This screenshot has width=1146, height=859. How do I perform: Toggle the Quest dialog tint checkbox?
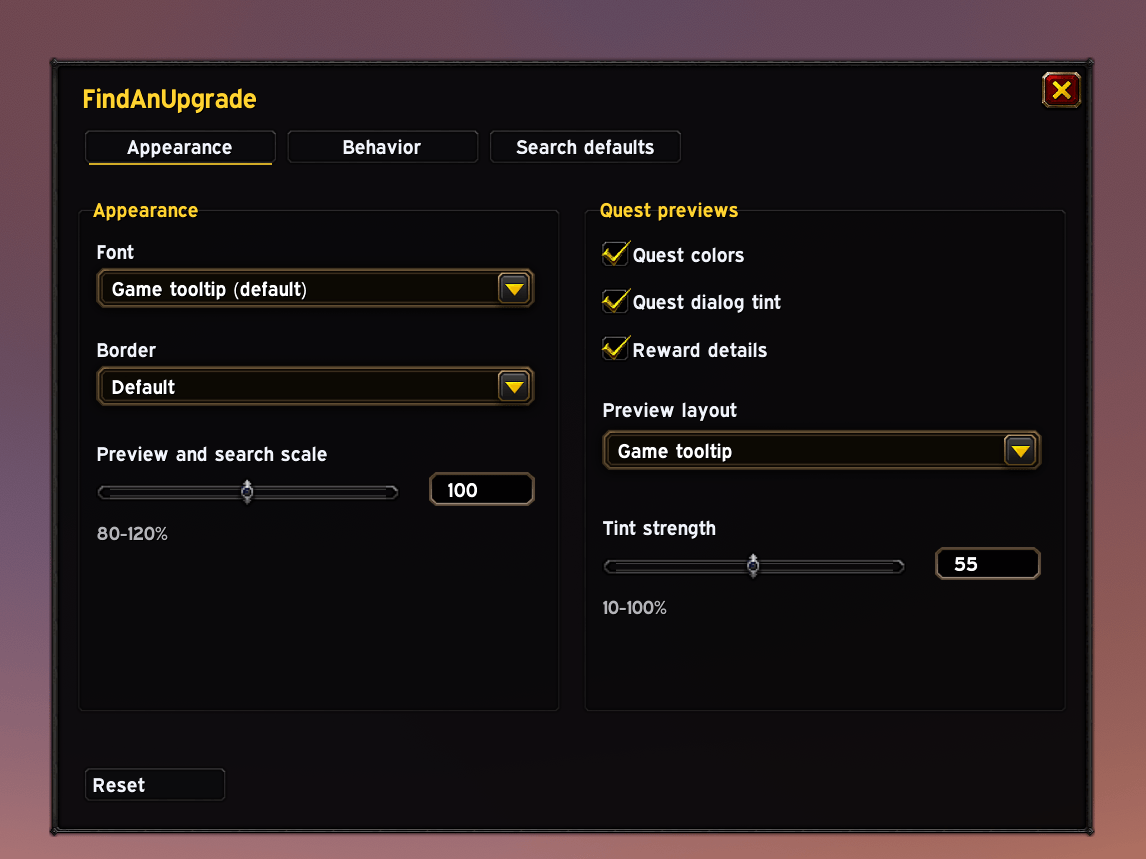click(615, 301)
